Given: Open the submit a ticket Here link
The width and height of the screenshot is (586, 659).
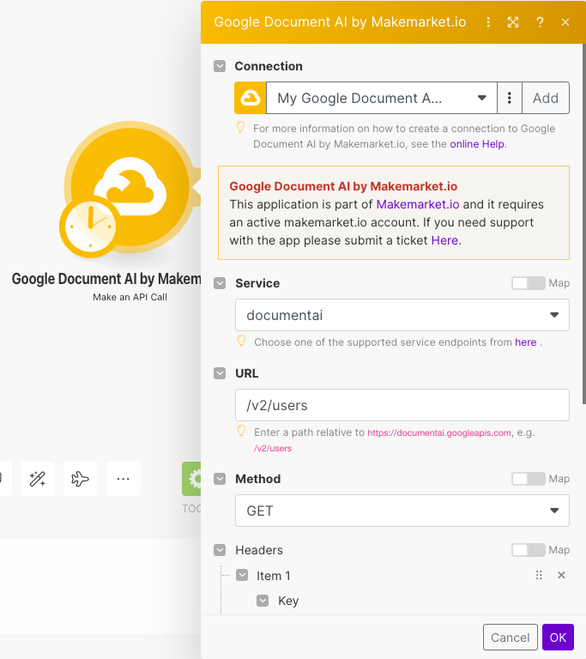Looking at the screenshot, I should pyautogui.click(x=444, y=240).
